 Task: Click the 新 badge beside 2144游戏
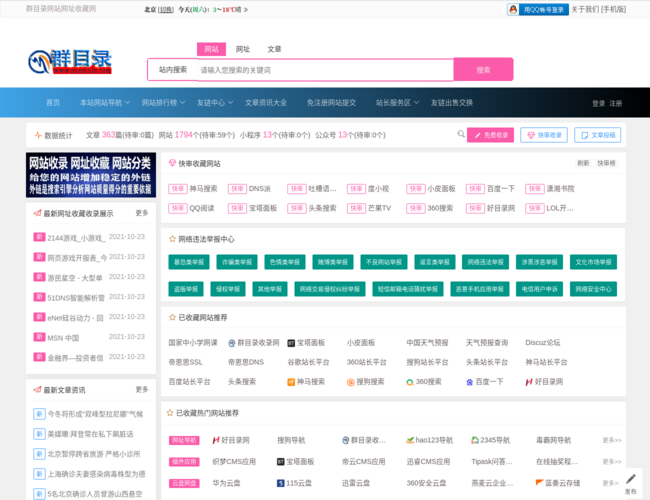click(39, 237)
